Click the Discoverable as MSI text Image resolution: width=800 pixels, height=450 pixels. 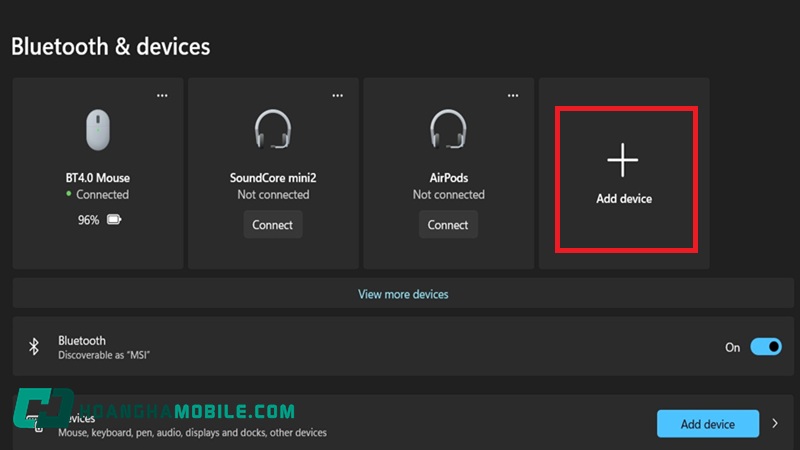coord(104,355)
